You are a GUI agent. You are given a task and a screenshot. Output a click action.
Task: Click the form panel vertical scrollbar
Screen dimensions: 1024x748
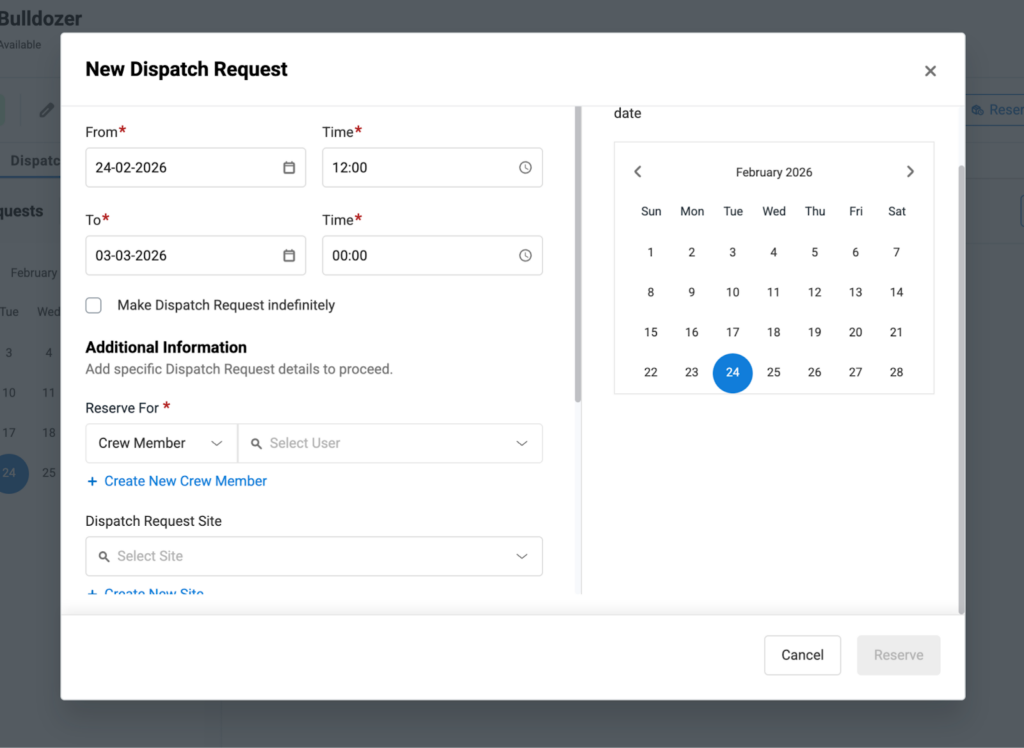[x=577, y=255]
